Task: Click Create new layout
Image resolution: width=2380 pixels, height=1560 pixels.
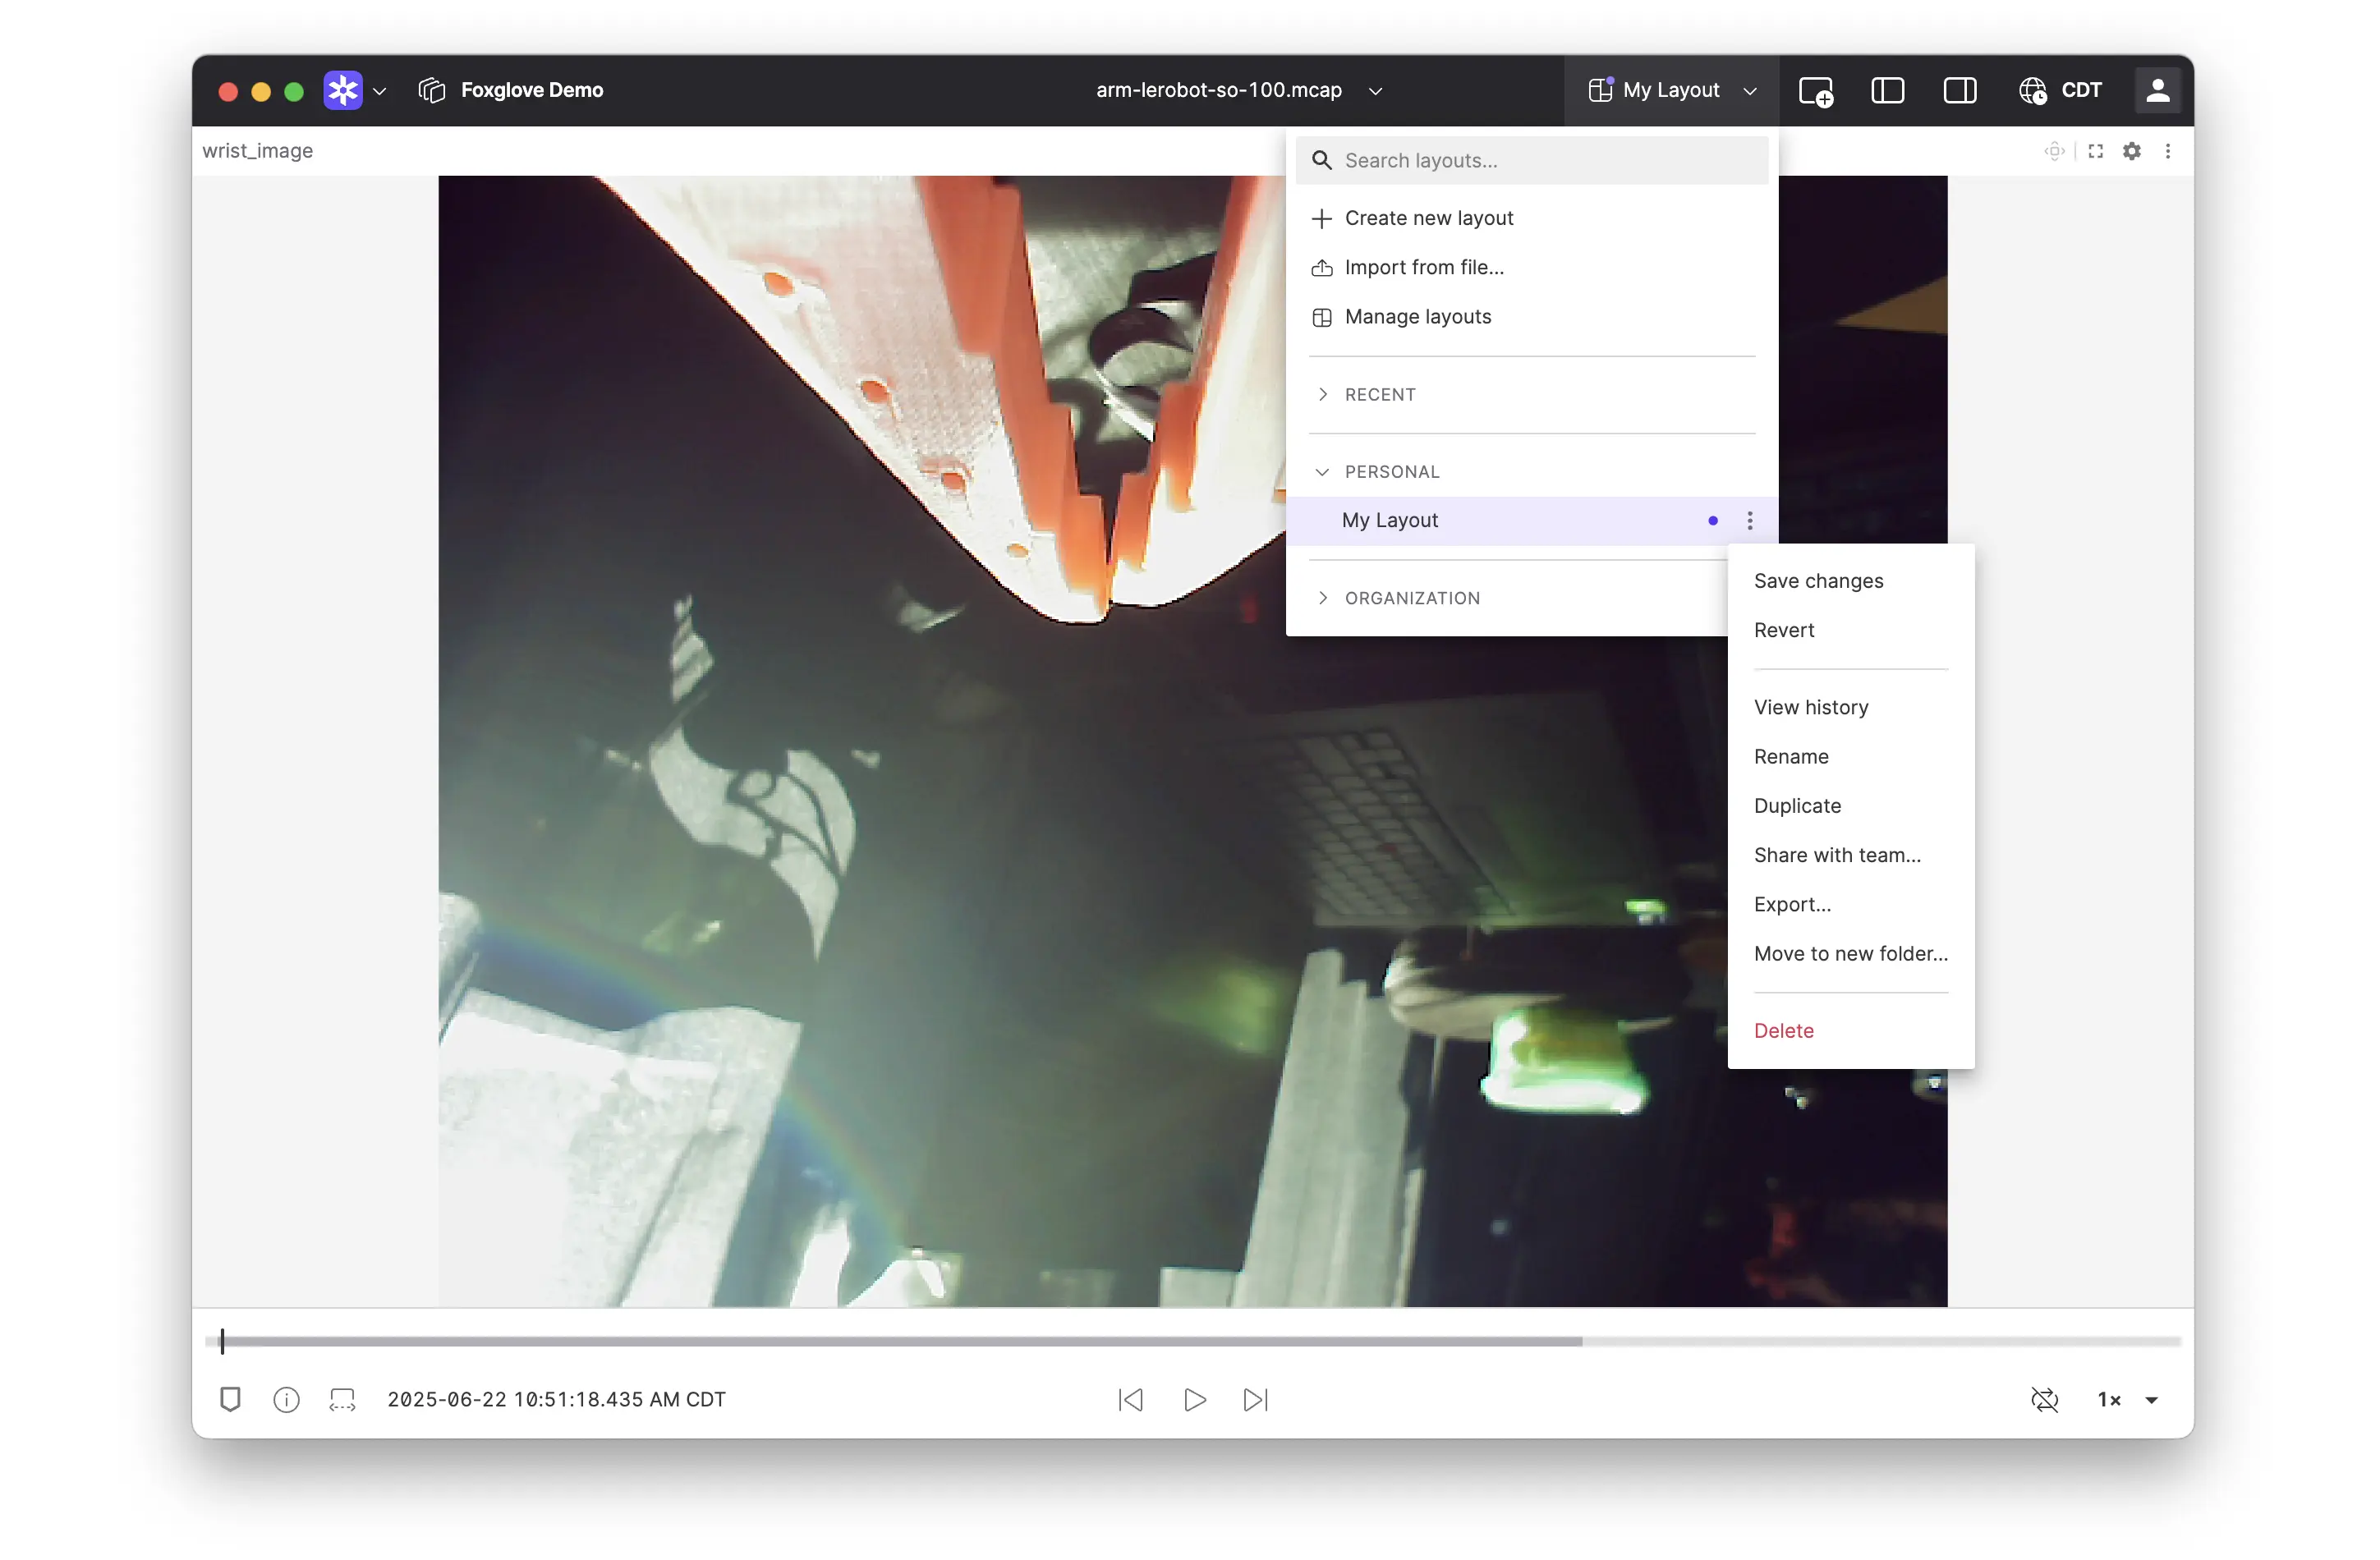Action: coord(1428,218)
